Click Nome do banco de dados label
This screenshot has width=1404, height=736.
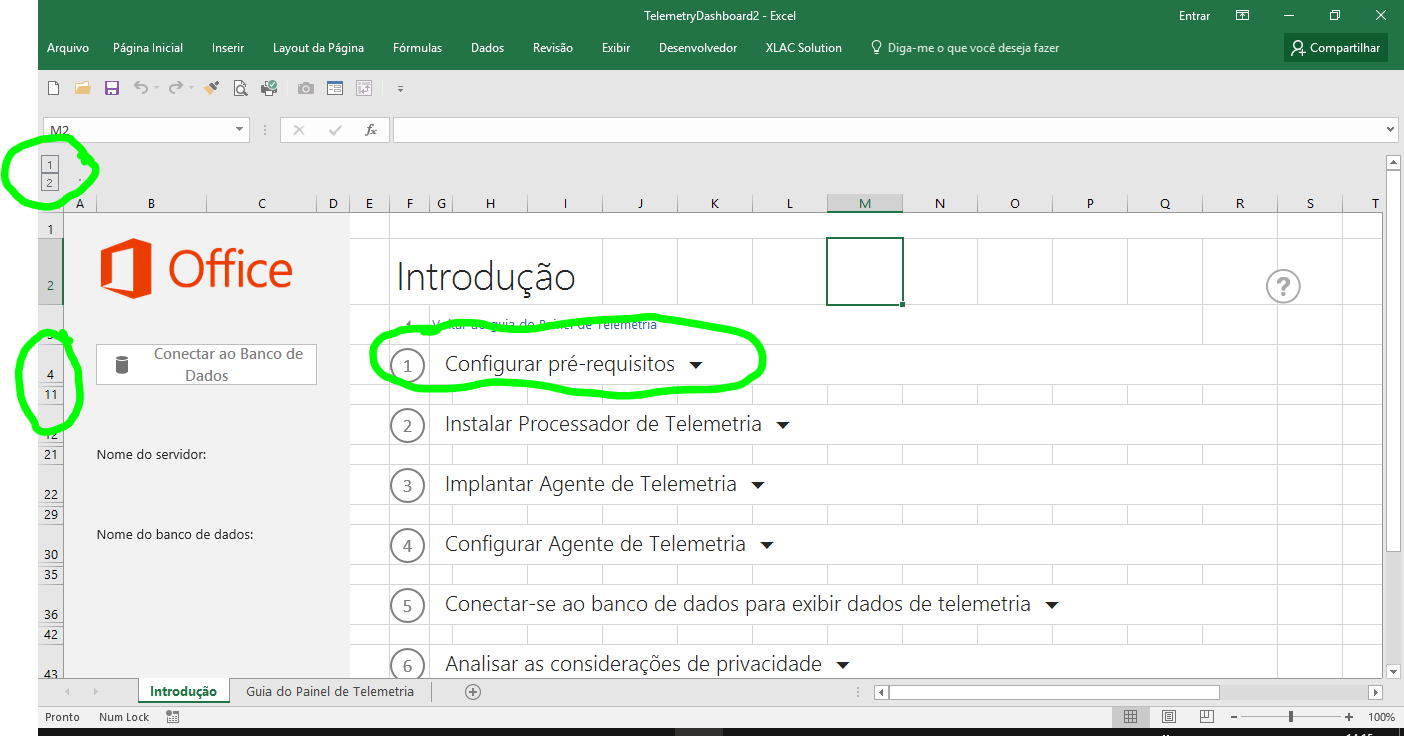pyautogui.click(x=175, y=535)
